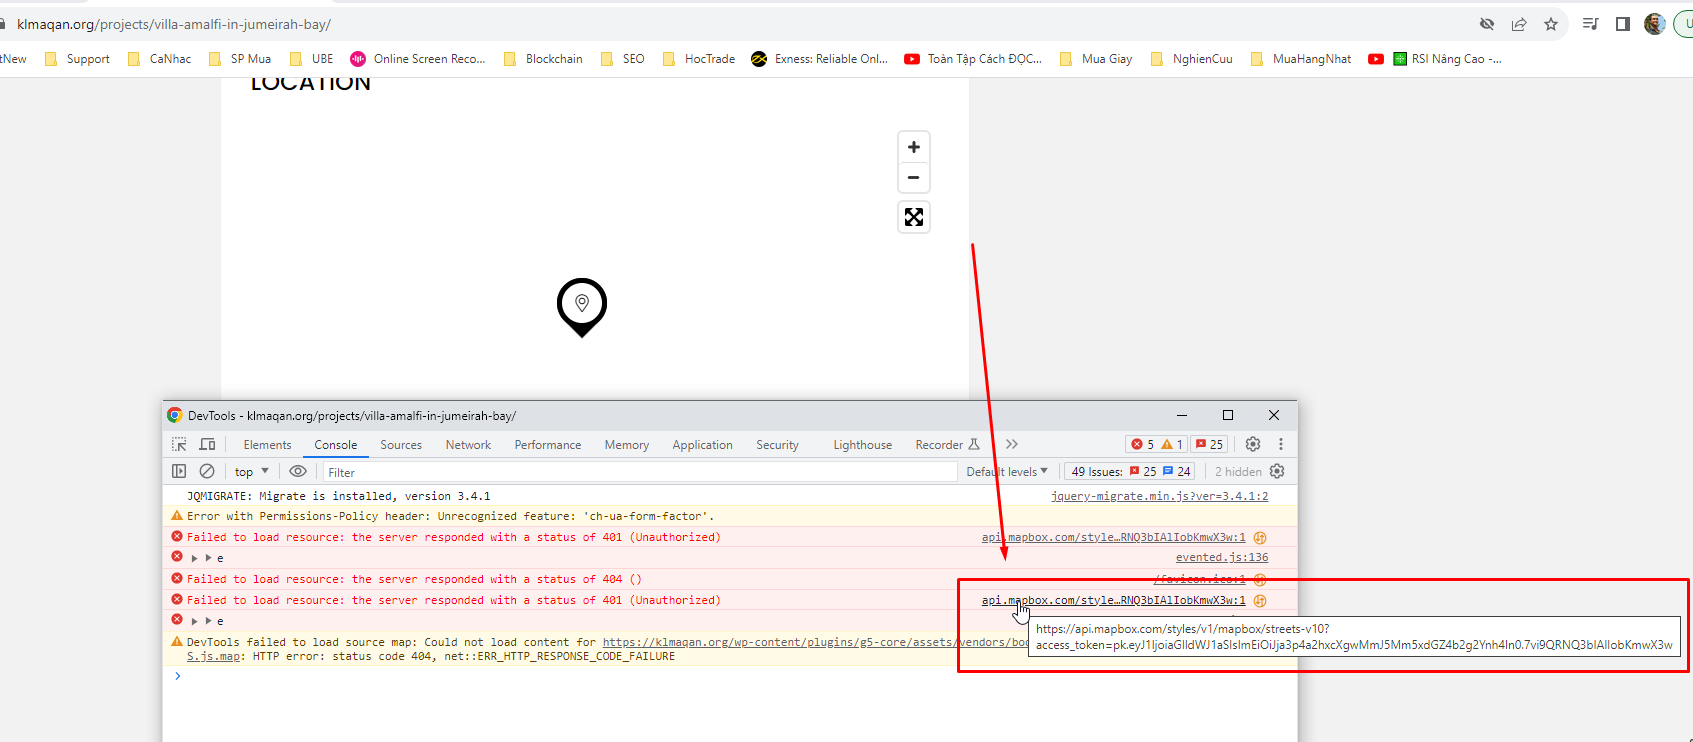
Task: Expand the 'e' error from evented.js:136
Action: [195, 558]
